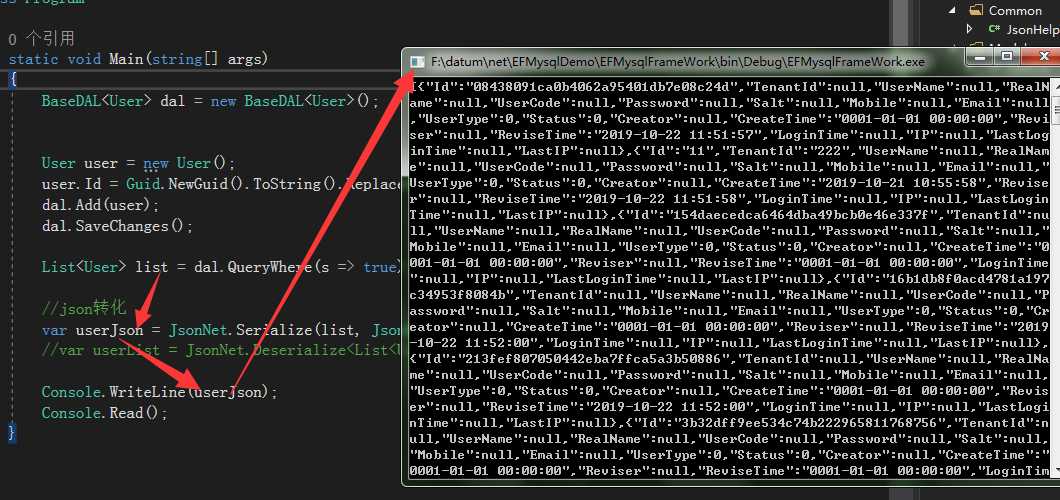
Task: Maximize the EFMysqlFrameWork.exe console window
Action: [1007, 56]
